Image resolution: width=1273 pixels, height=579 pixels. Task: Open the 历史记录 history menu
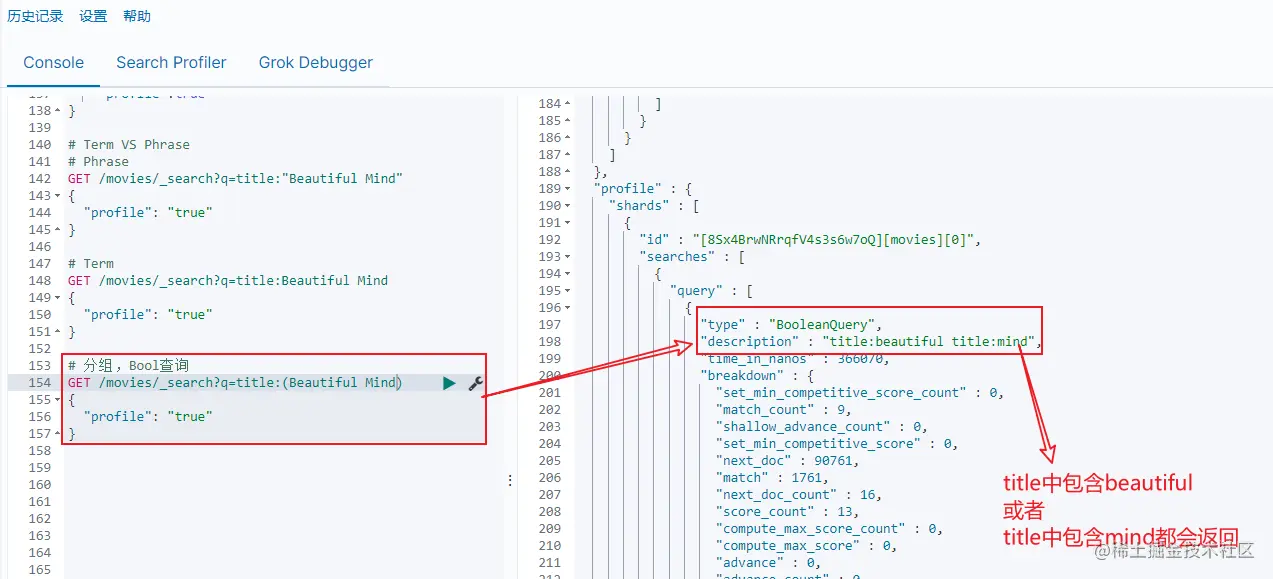tap(35, 16)
